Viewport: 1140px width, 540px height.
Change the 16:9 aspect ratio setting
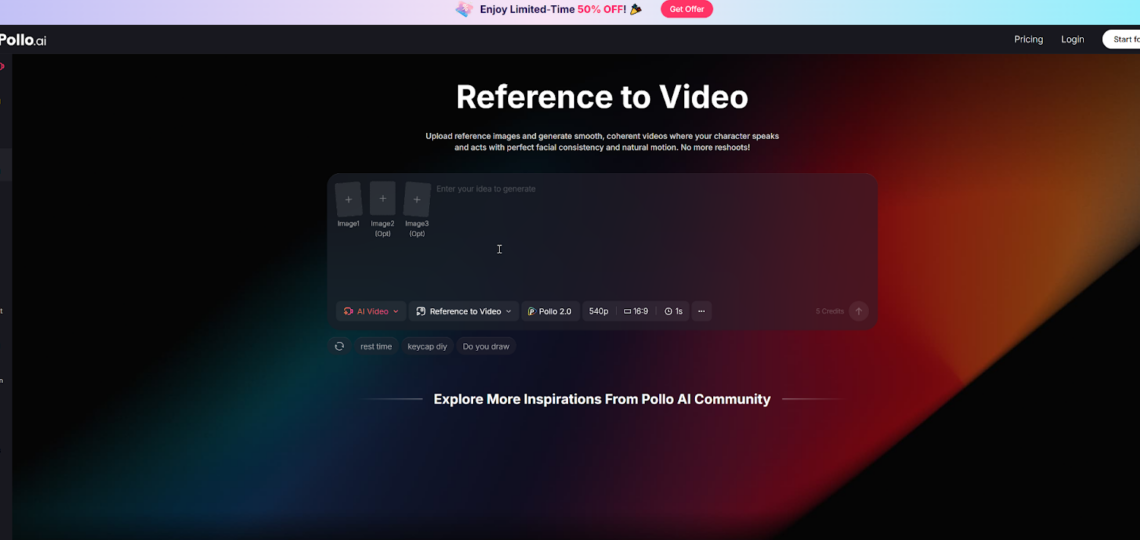636,311
